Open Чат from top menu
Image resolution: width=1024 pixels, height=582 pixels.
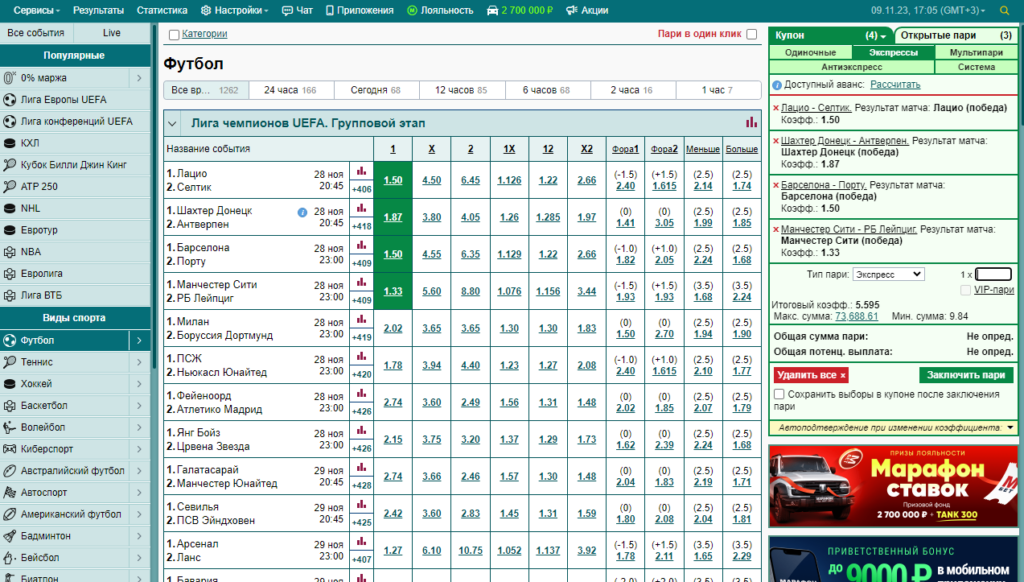[297, 10]
